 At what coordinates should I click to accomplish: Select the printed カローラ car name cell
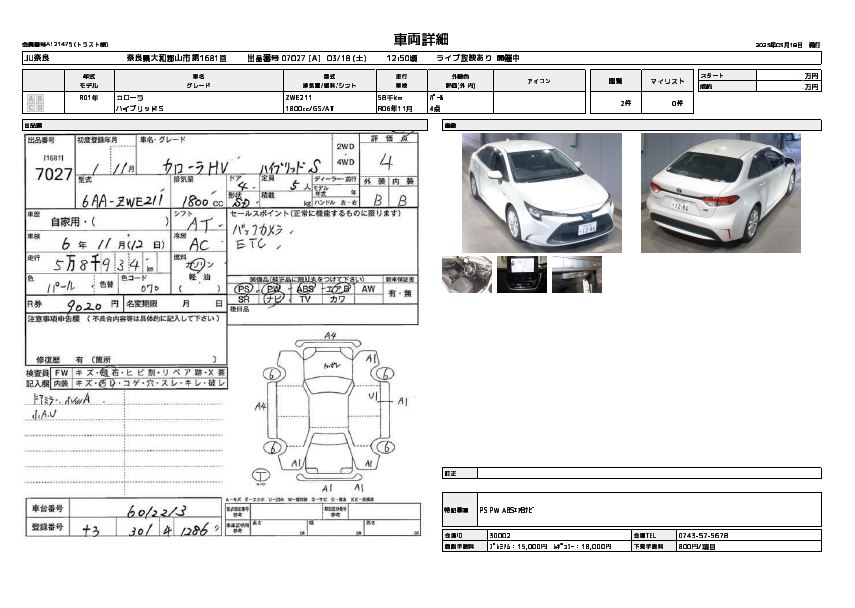point(130,98)
